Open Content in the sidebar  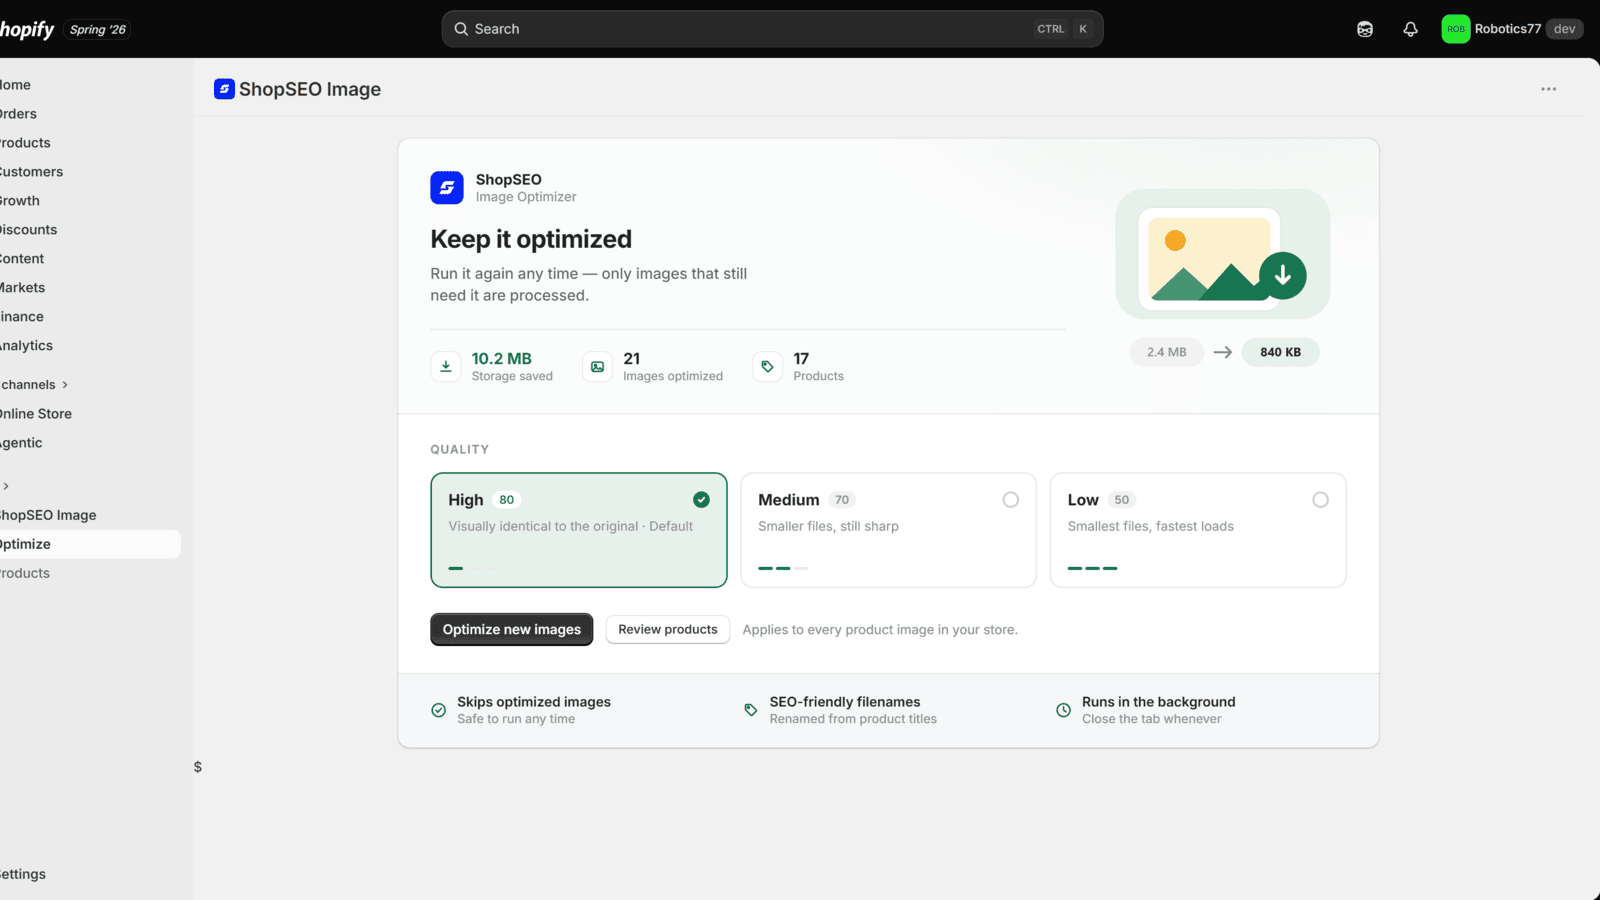pos(22,259)
